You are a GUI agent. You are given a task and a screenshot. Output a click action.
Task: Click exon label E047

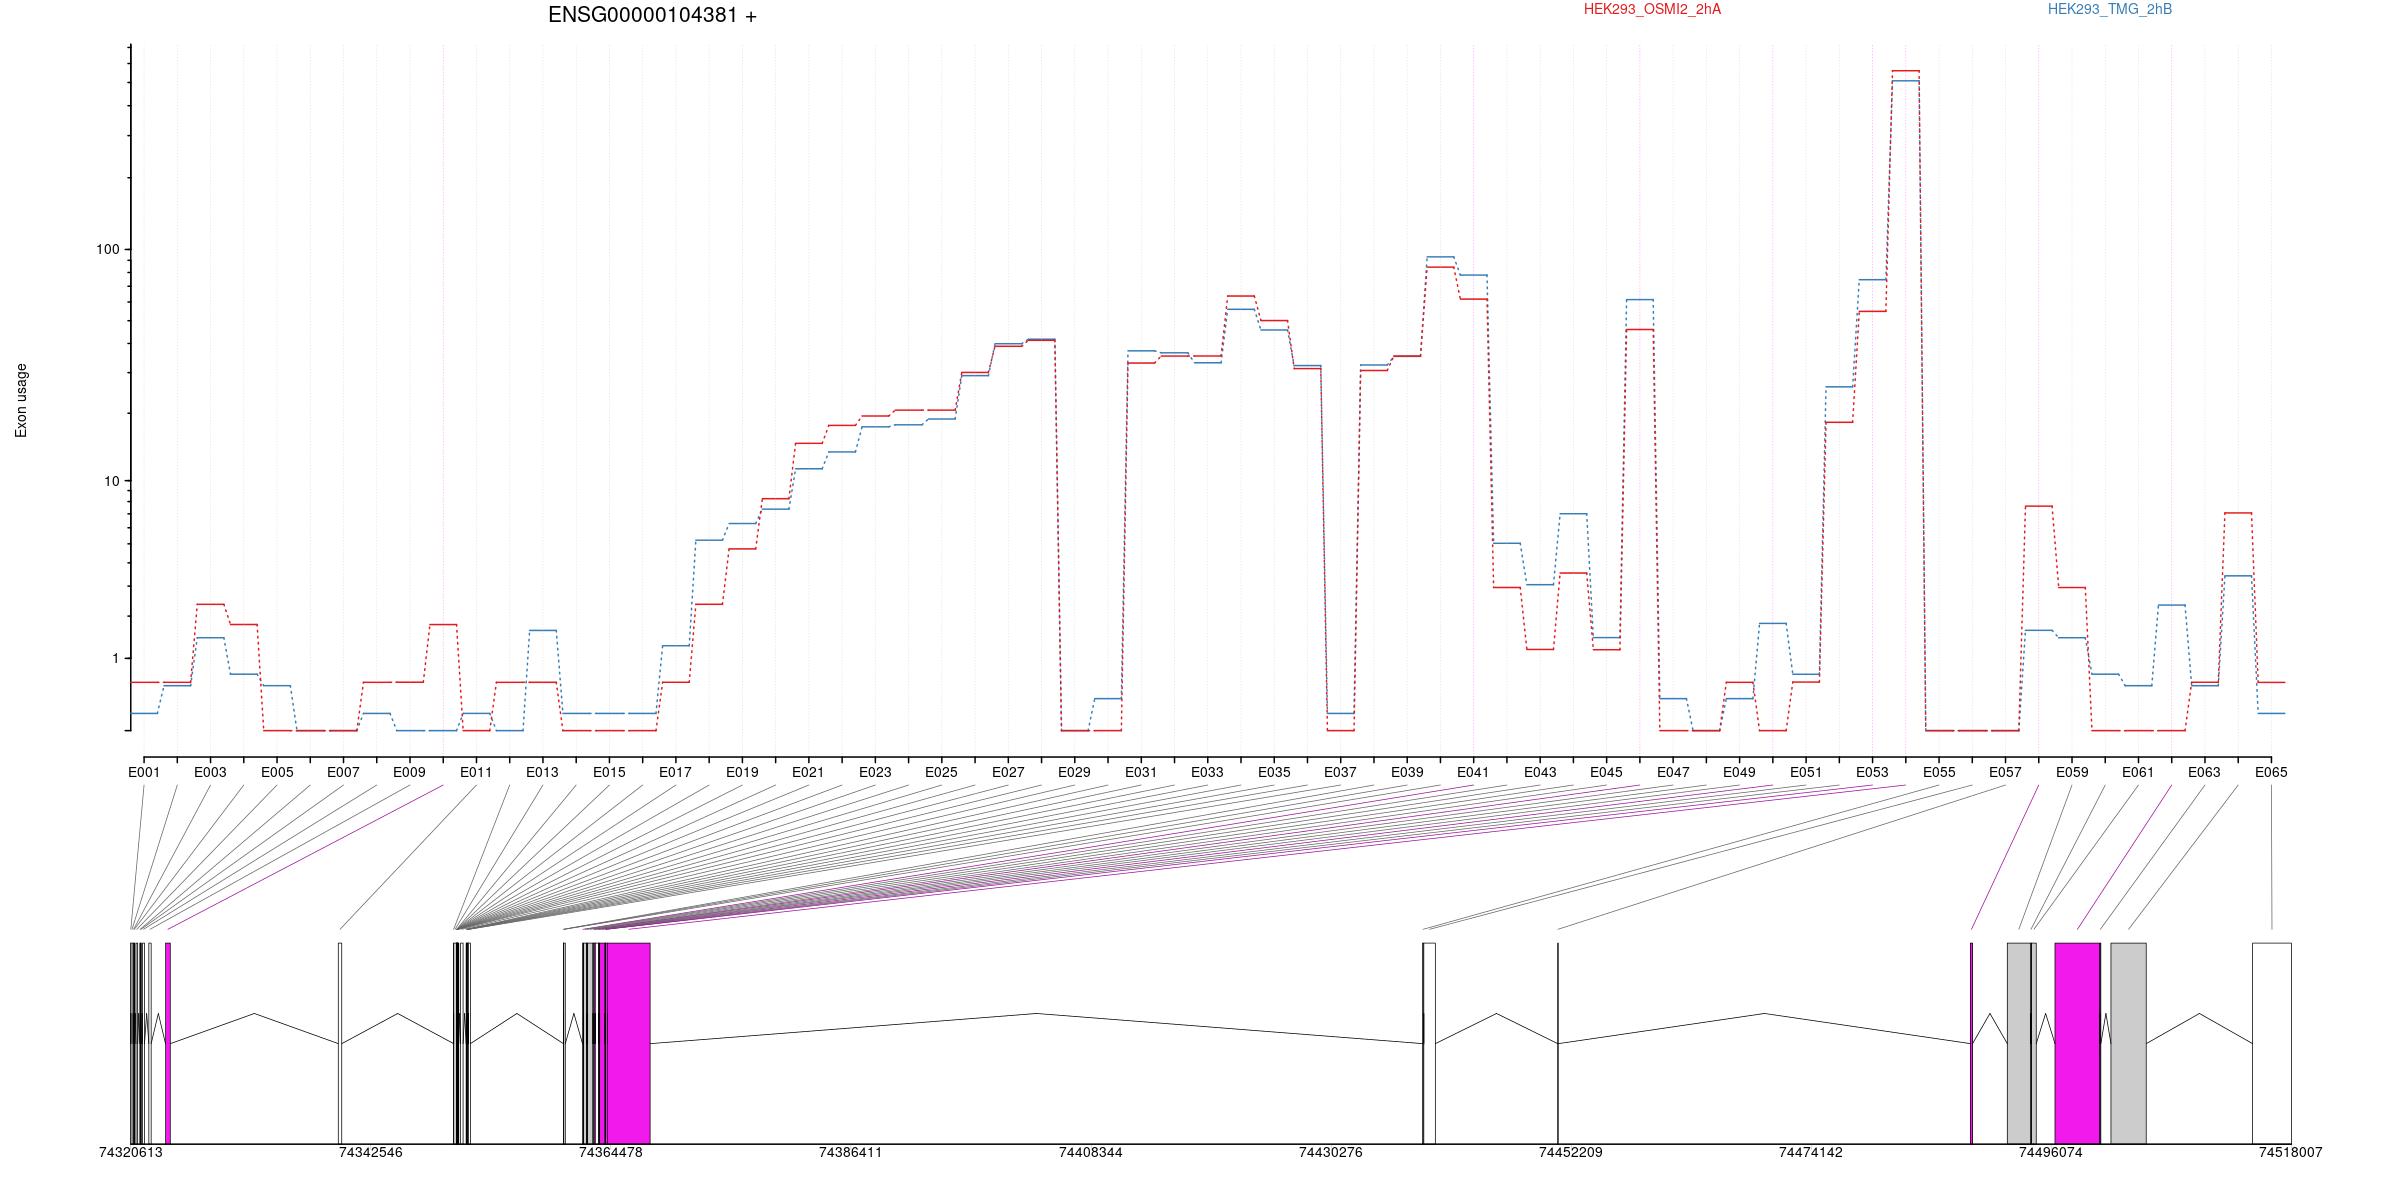click(x=1673, y=772)
